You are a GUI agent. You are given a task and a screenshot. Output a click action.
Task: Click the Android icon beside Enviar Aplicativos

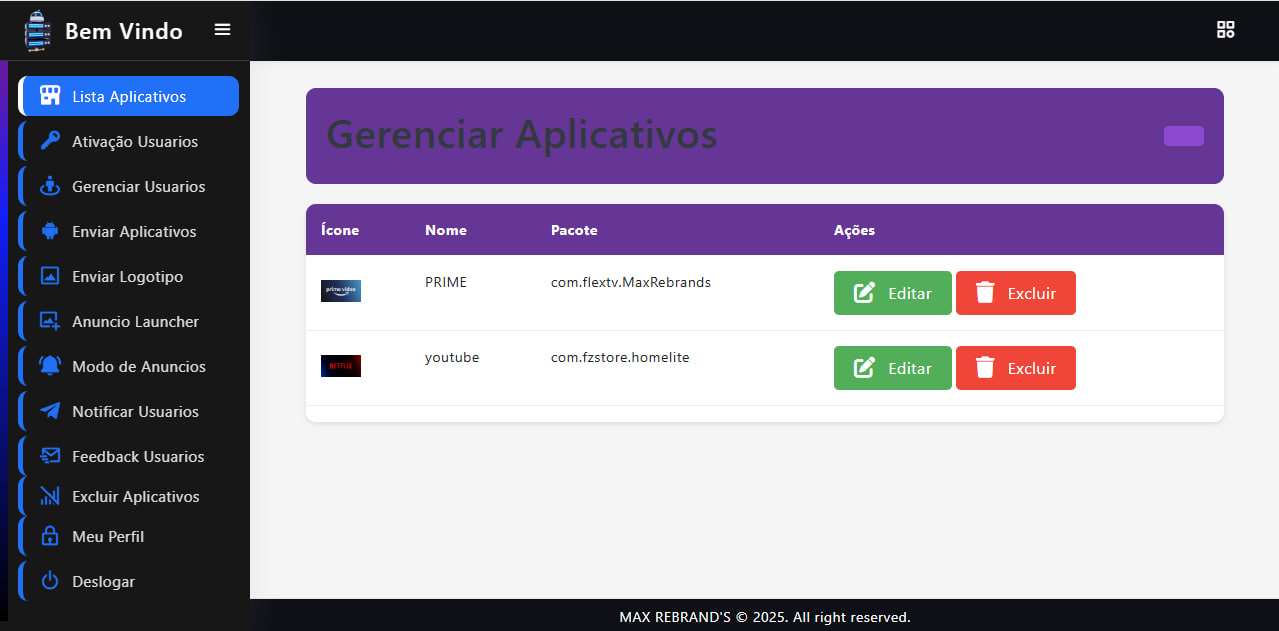(50, 231)
